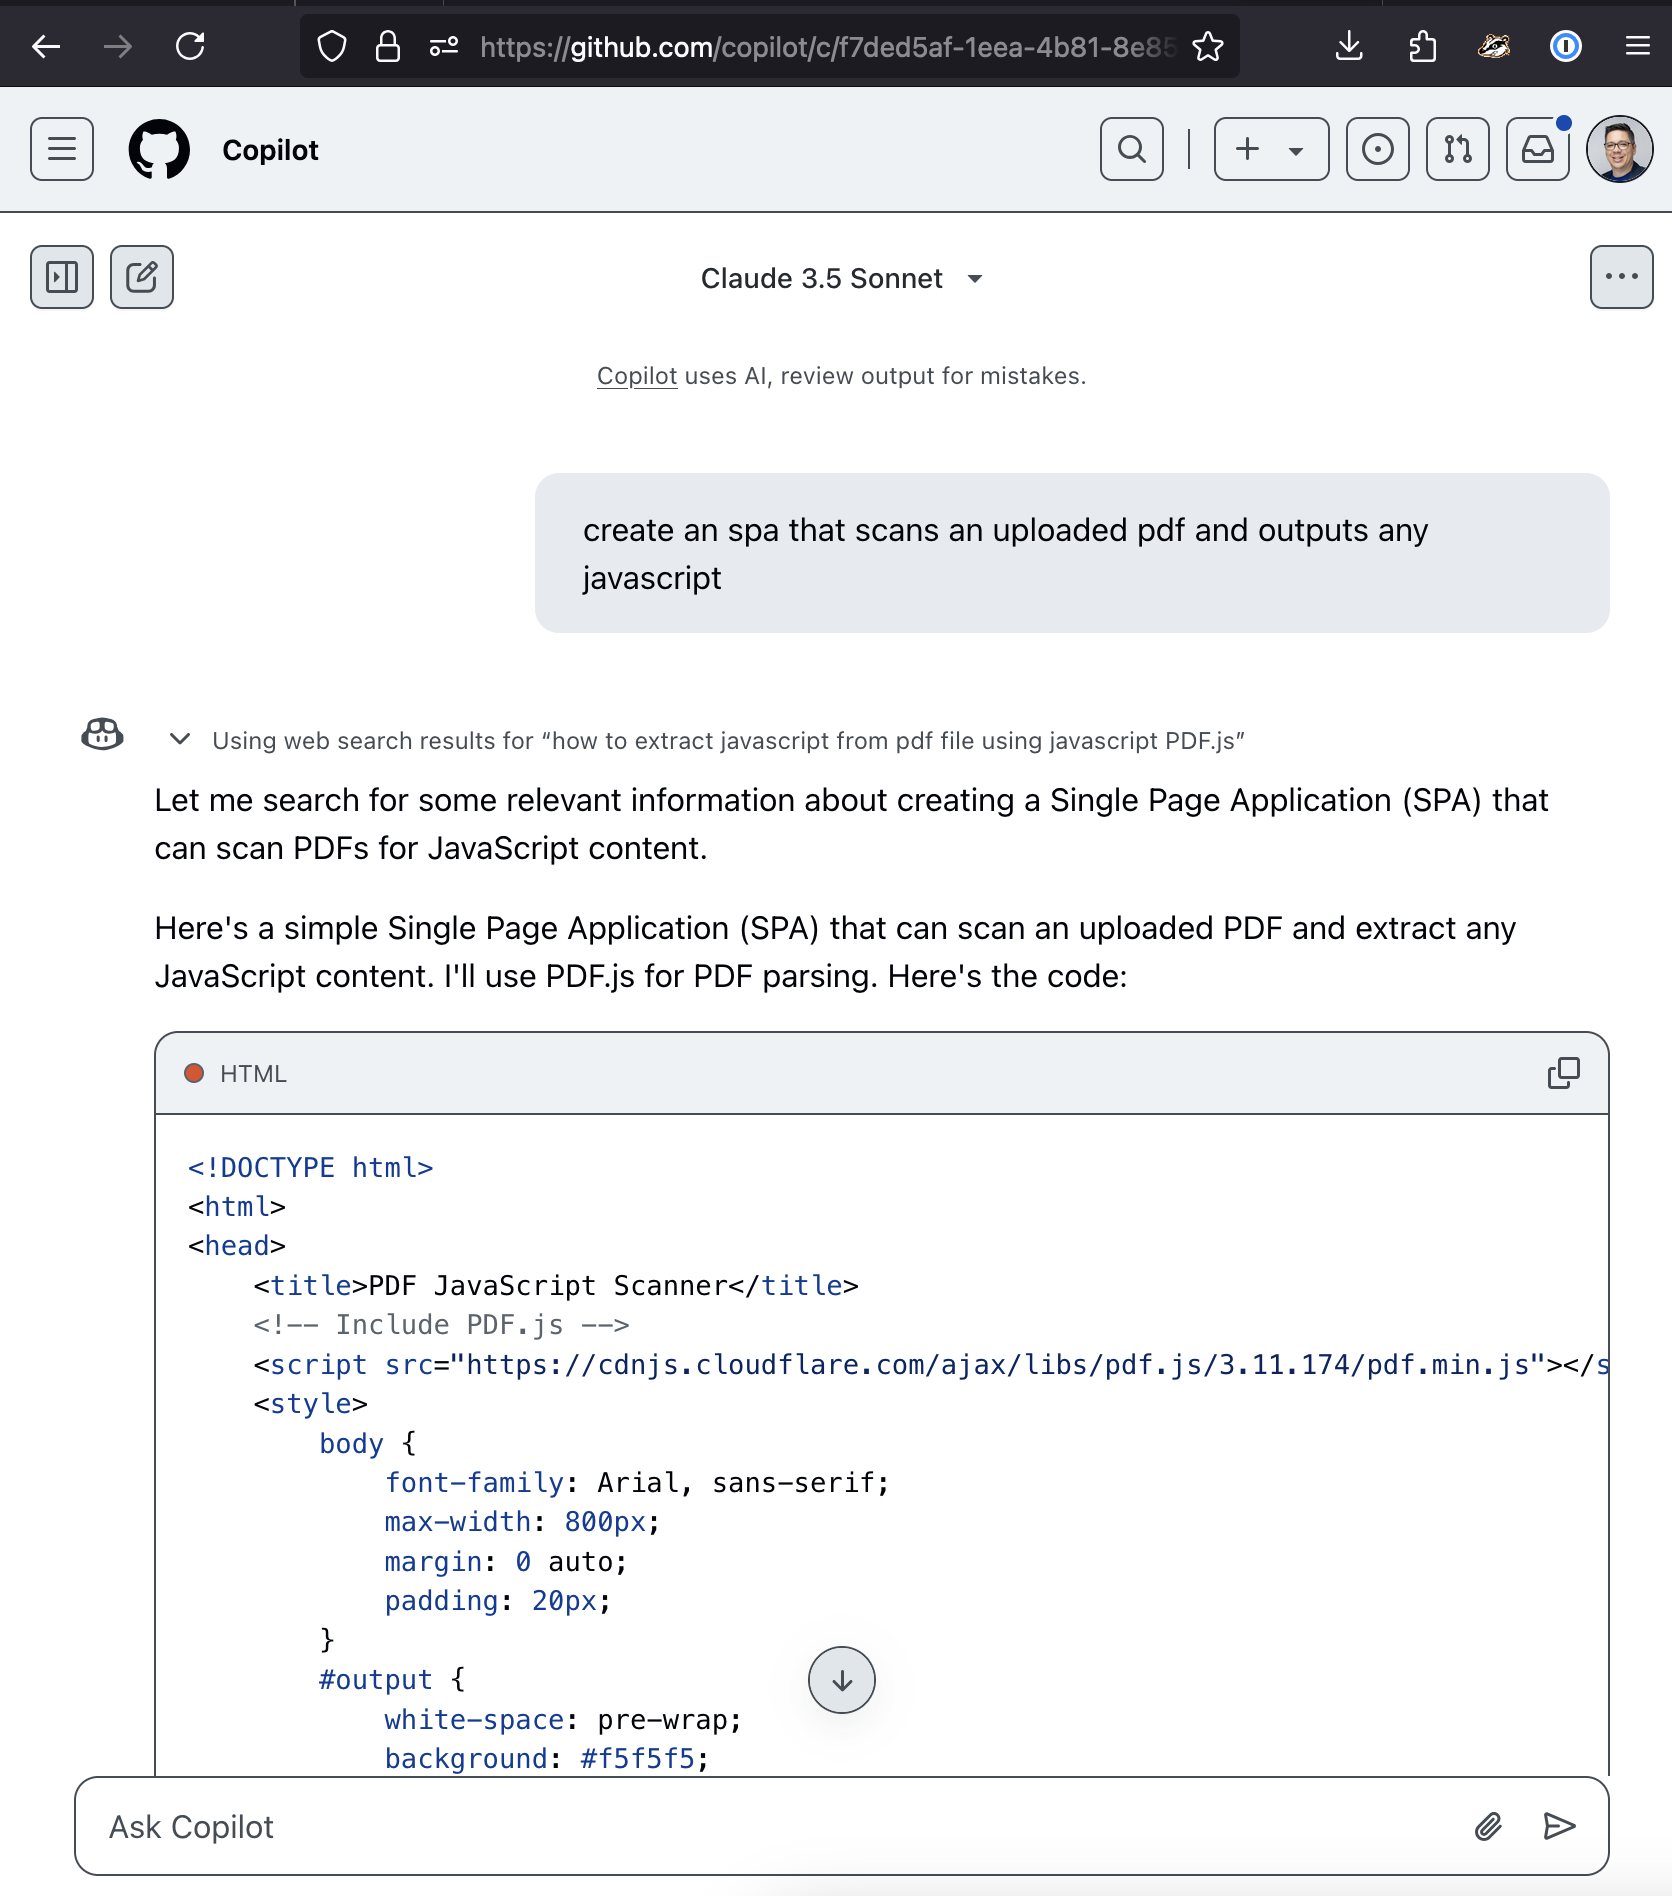
Task: Click the Ask Copilot input field
Action: 700,1826
